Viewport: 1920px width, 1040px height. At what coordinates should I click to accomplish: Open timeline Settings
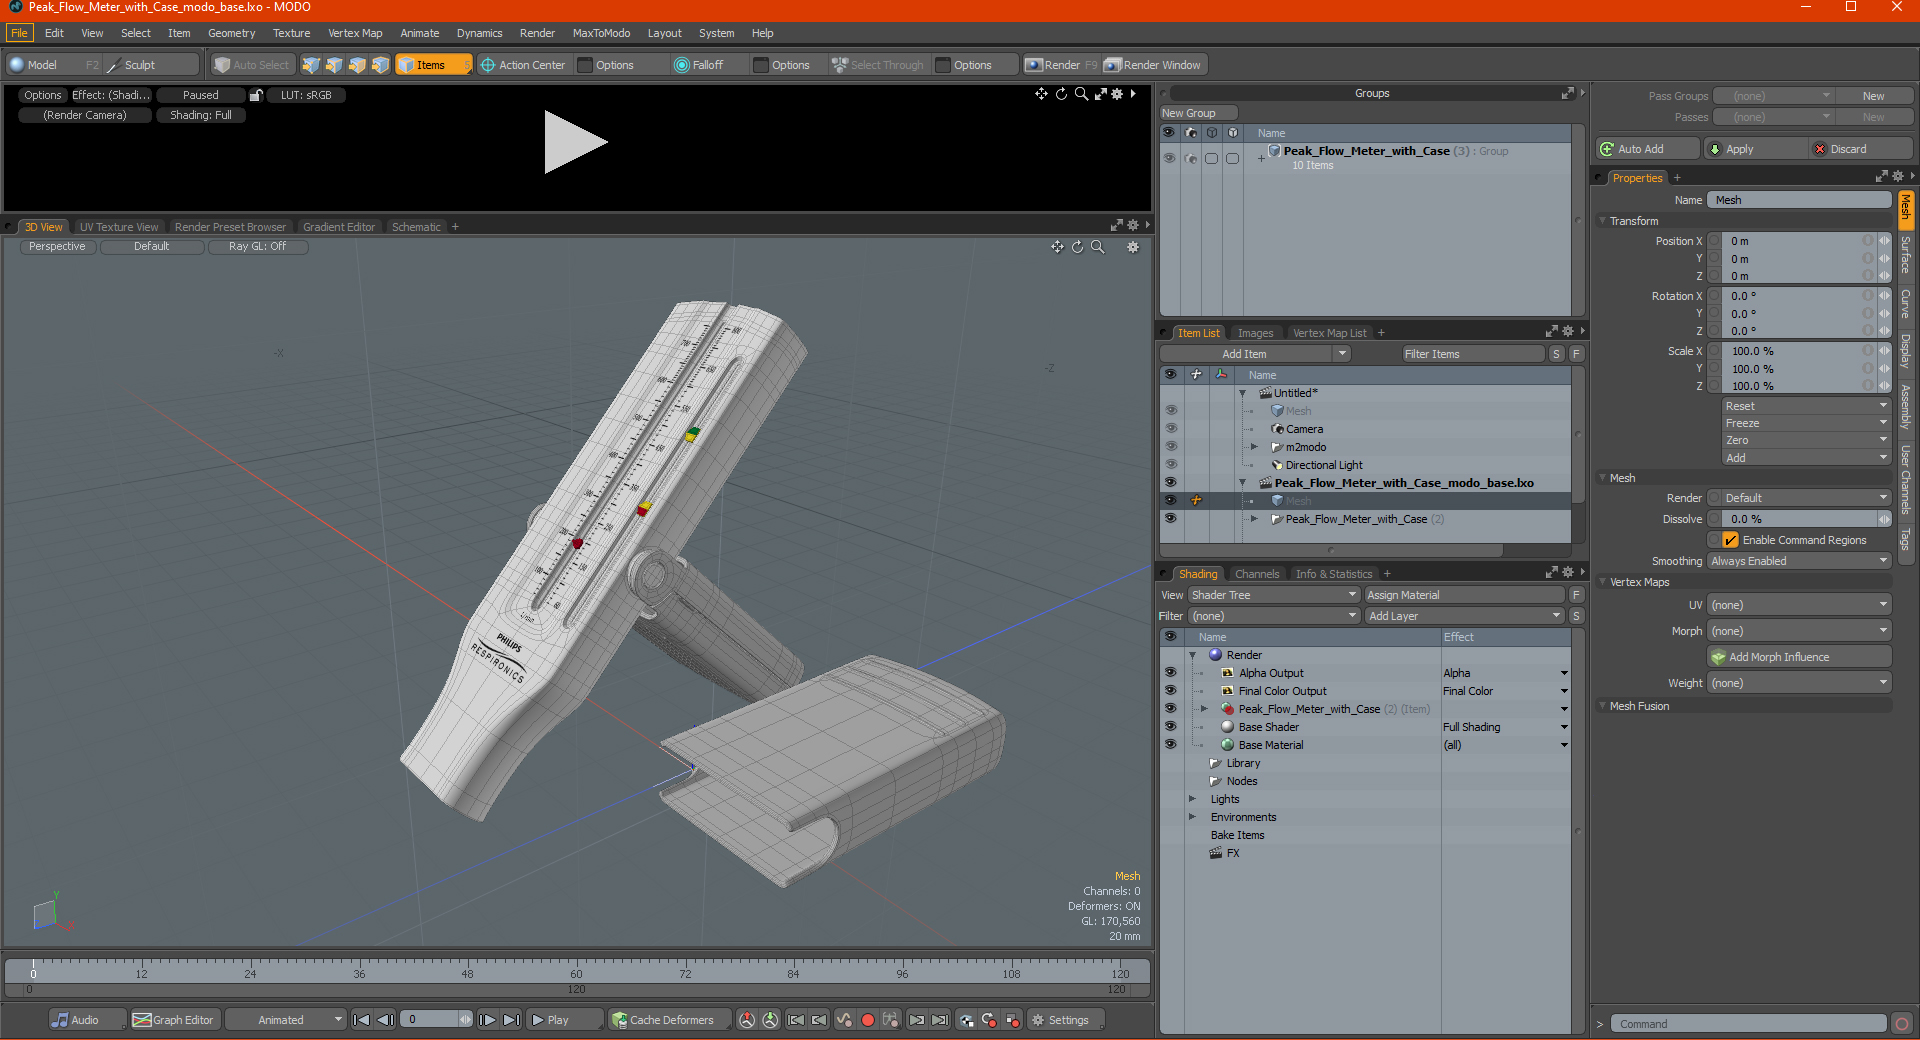click(1066, 1020)
